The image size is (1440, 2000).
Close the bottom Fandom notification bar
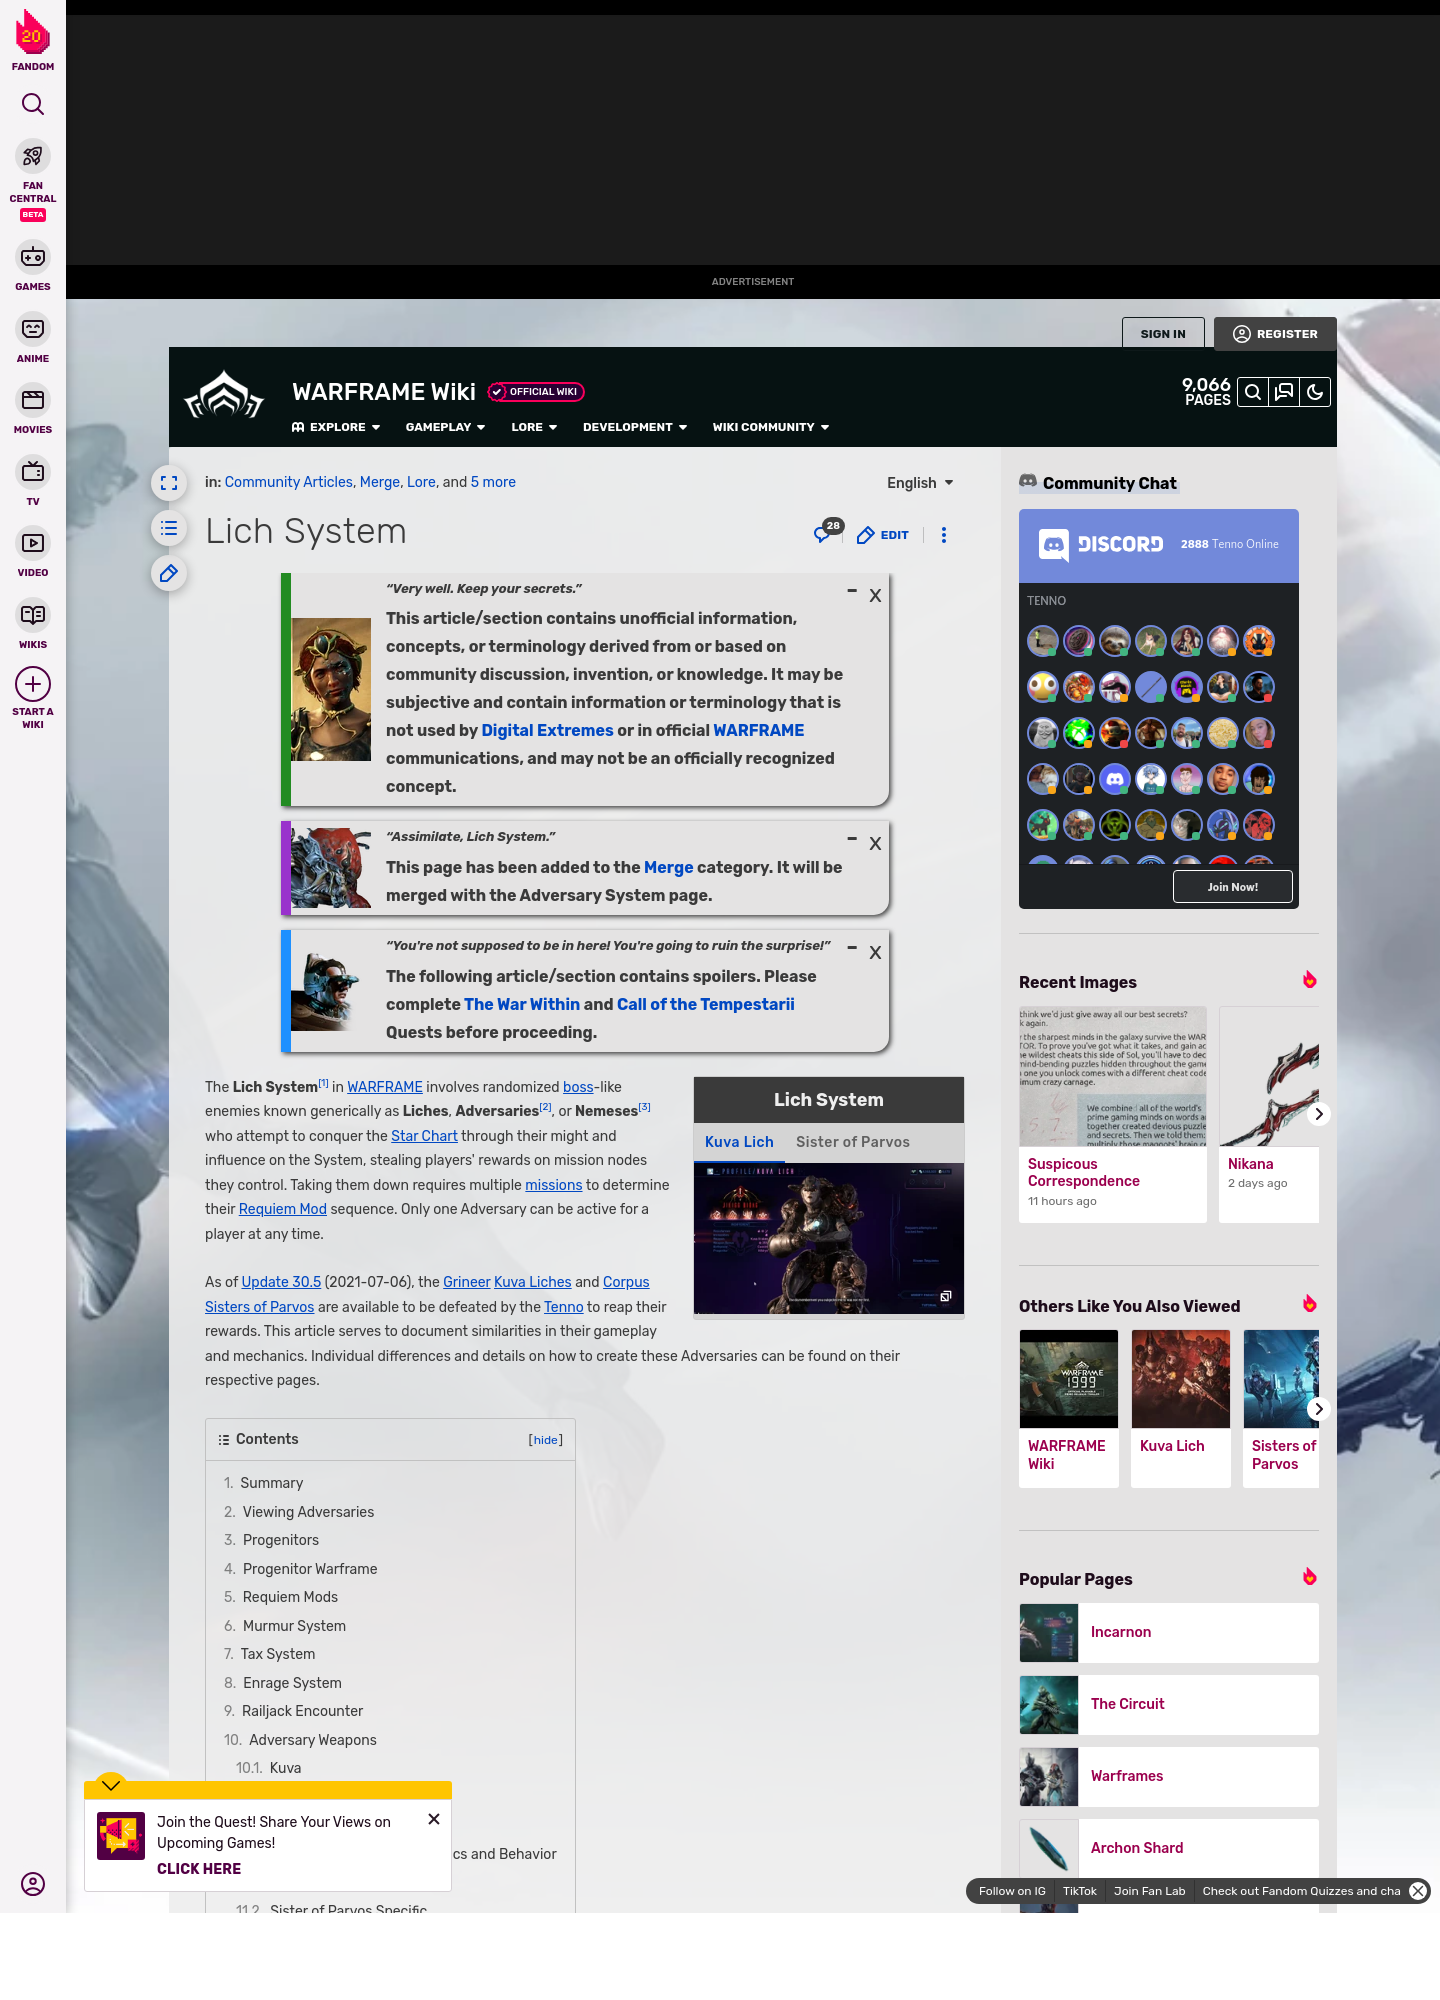tap(1418, 1891)
